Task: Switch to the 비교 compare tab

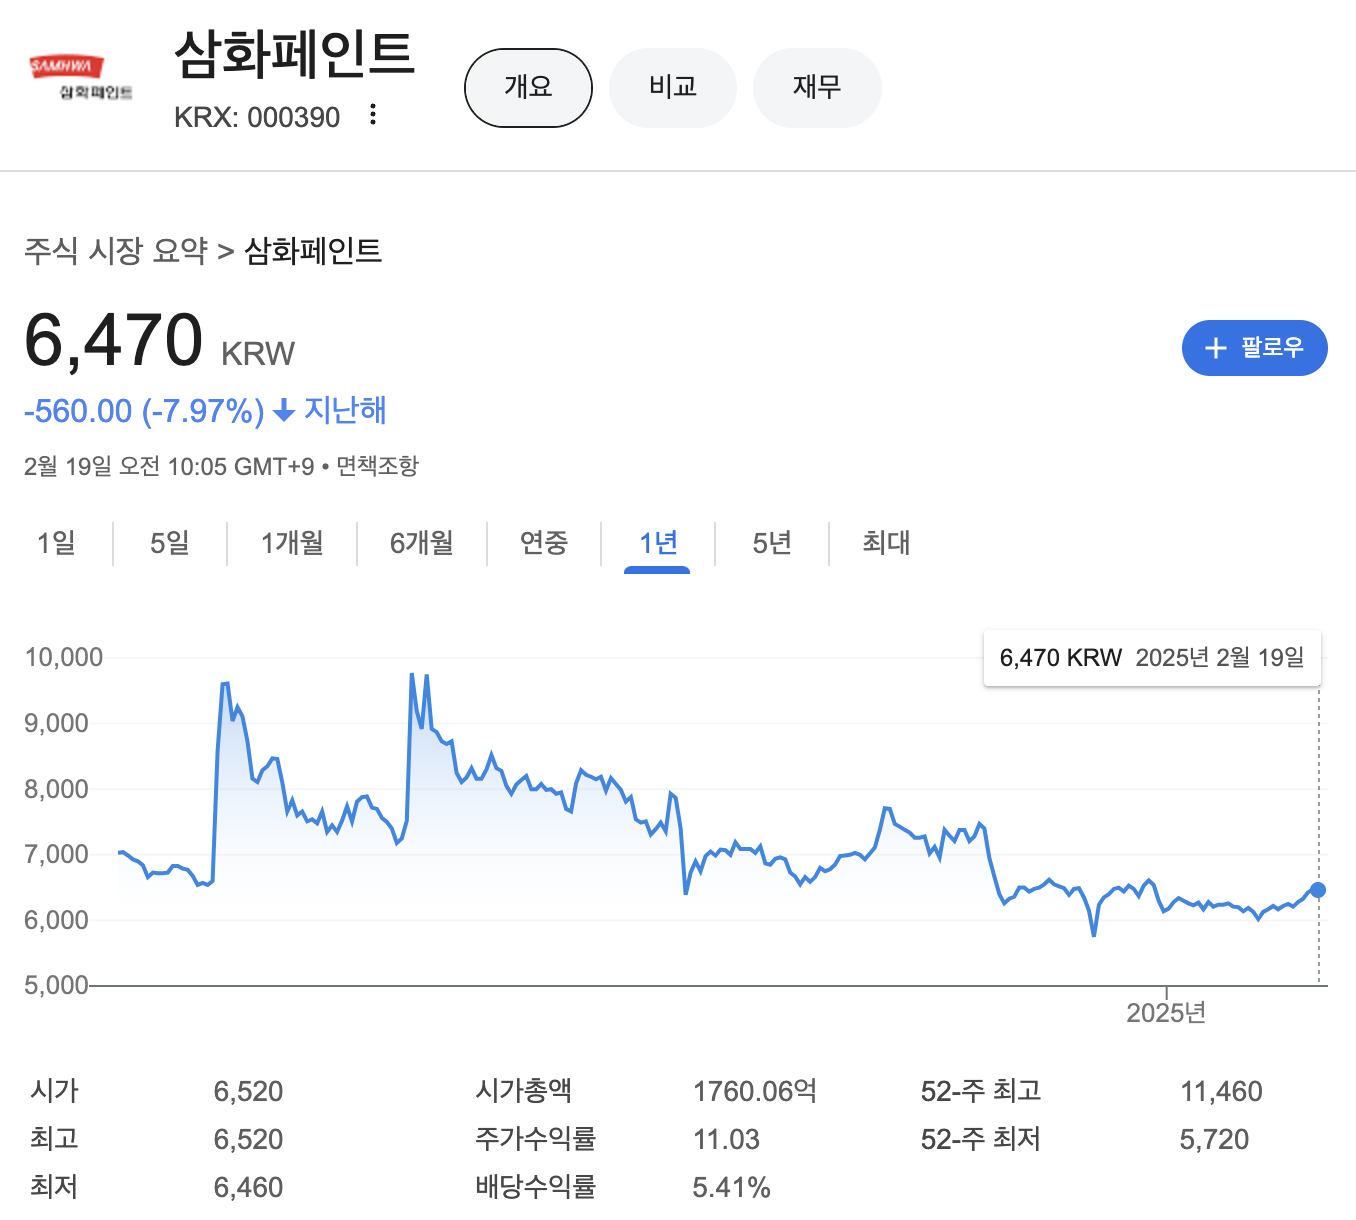Action: (x=673, y=88)
